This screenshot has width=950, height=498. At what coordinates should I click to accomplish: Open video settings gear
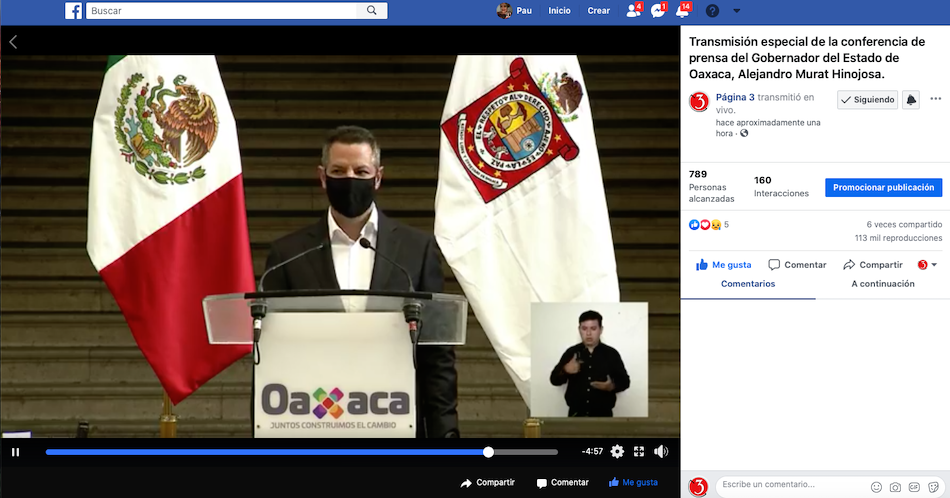[617, 451]
